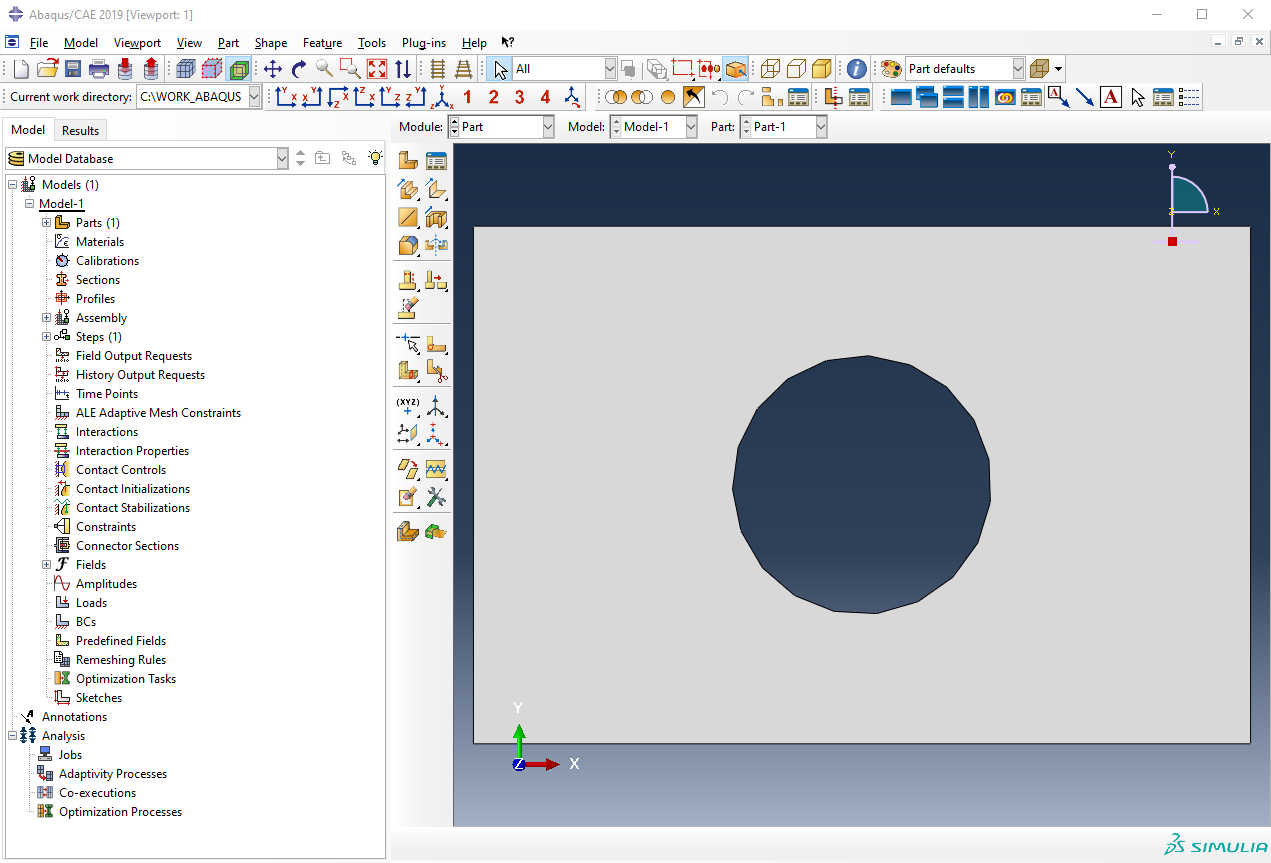Click the Jobs item under Analysis
The height and width of the screenshot is (863, 1271).
coord(70,755)
